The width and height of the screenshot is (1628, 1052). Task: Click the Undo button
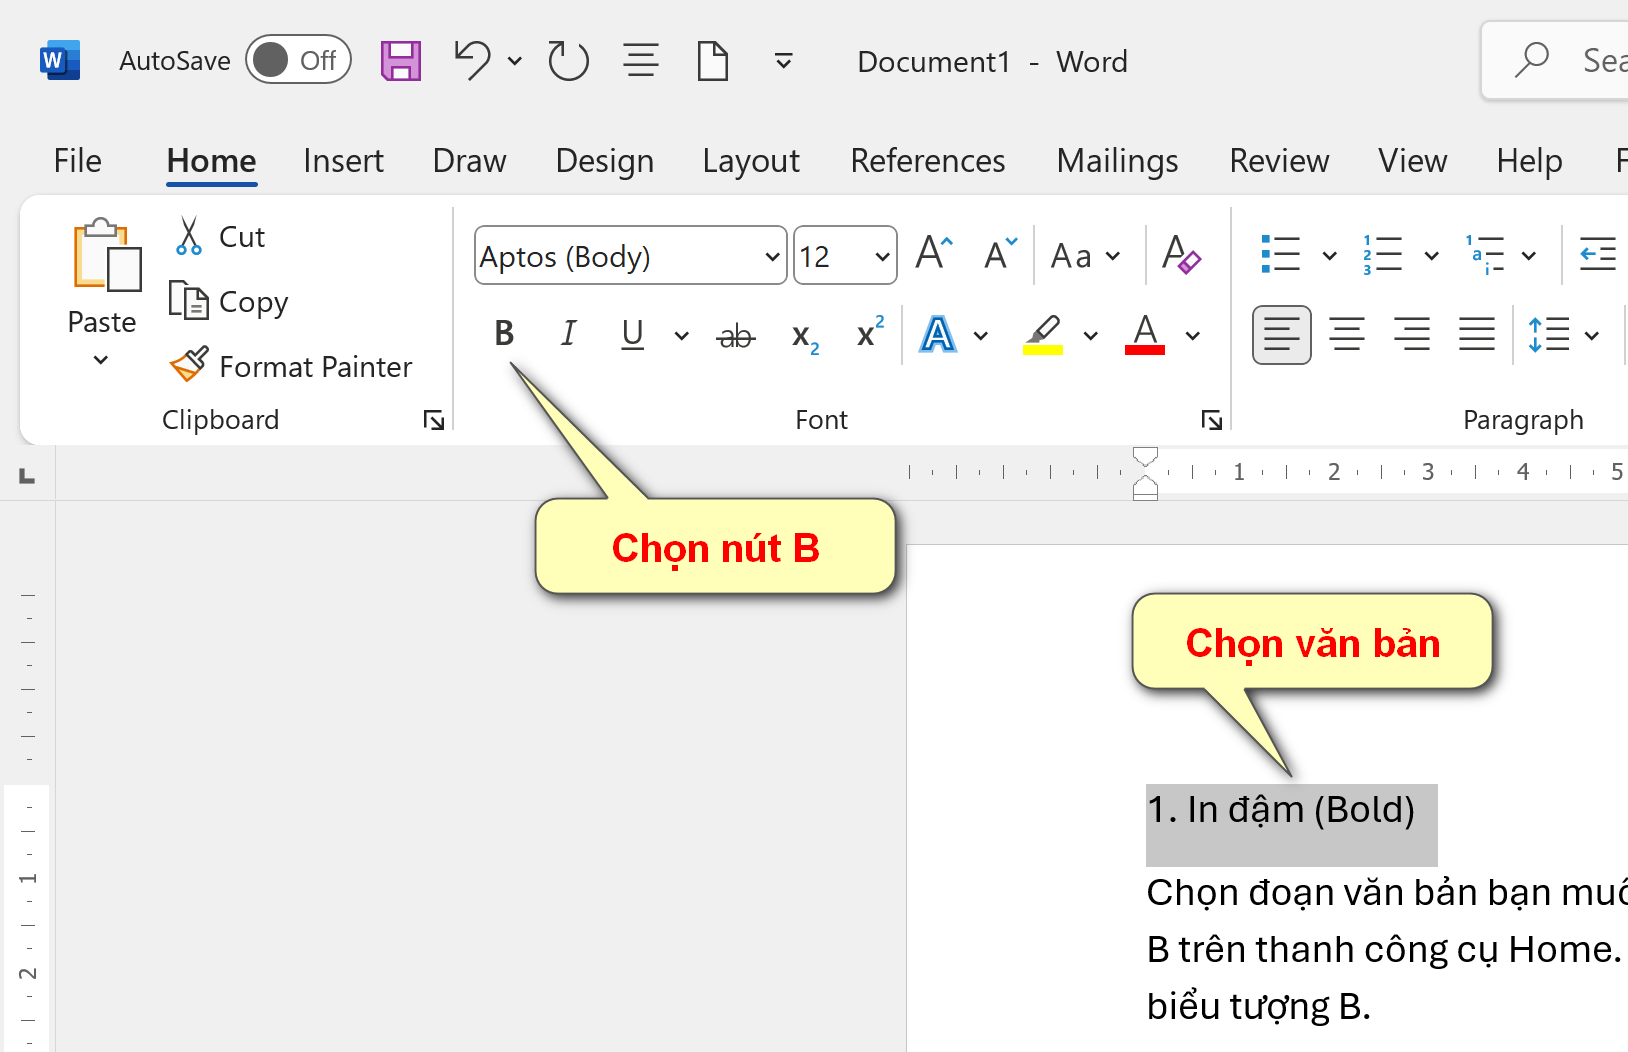(470, 60)
